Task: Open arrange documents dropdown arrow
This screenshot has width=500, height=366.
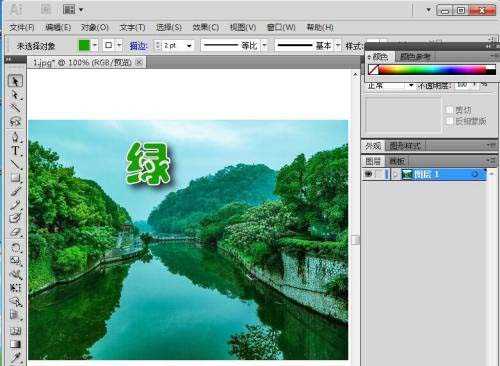Action: pos(81,10)
